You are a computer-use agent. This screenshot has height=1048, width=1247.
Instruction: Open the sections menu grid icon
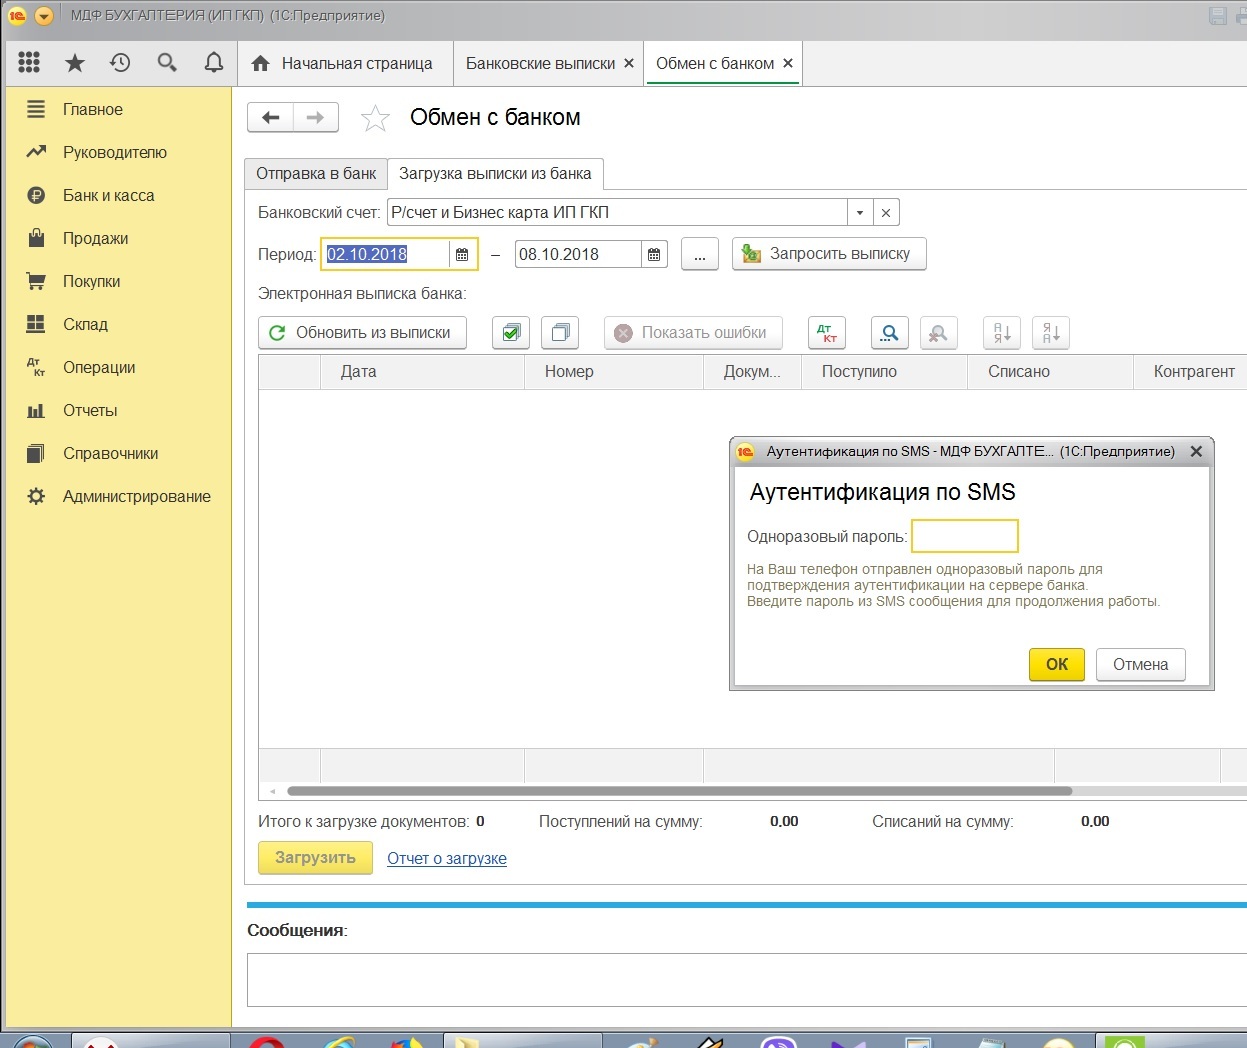[x=29, y=63]
